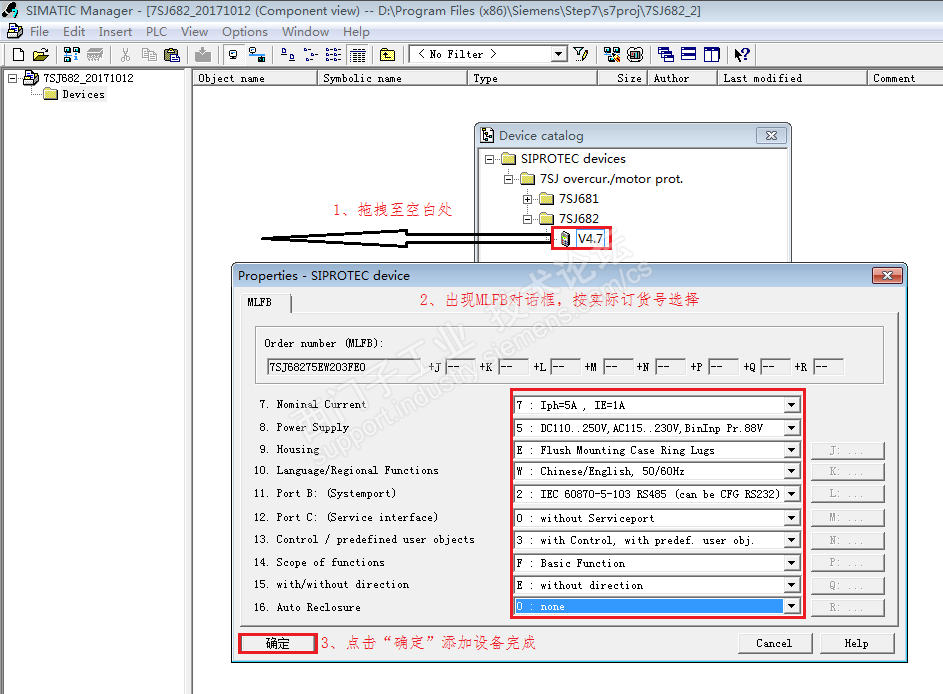Open the Window menu
The width and height of the screenshot is (943, 694).
306,32
